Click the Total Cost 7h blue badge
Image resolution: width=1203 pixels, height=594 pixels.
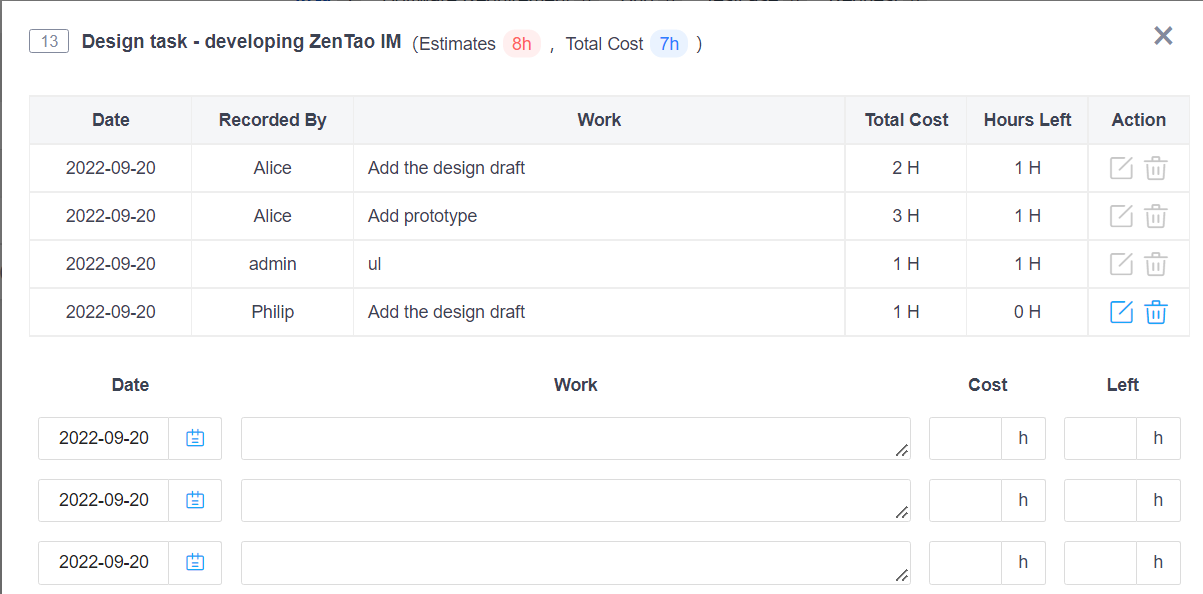(x=669, y=44)
